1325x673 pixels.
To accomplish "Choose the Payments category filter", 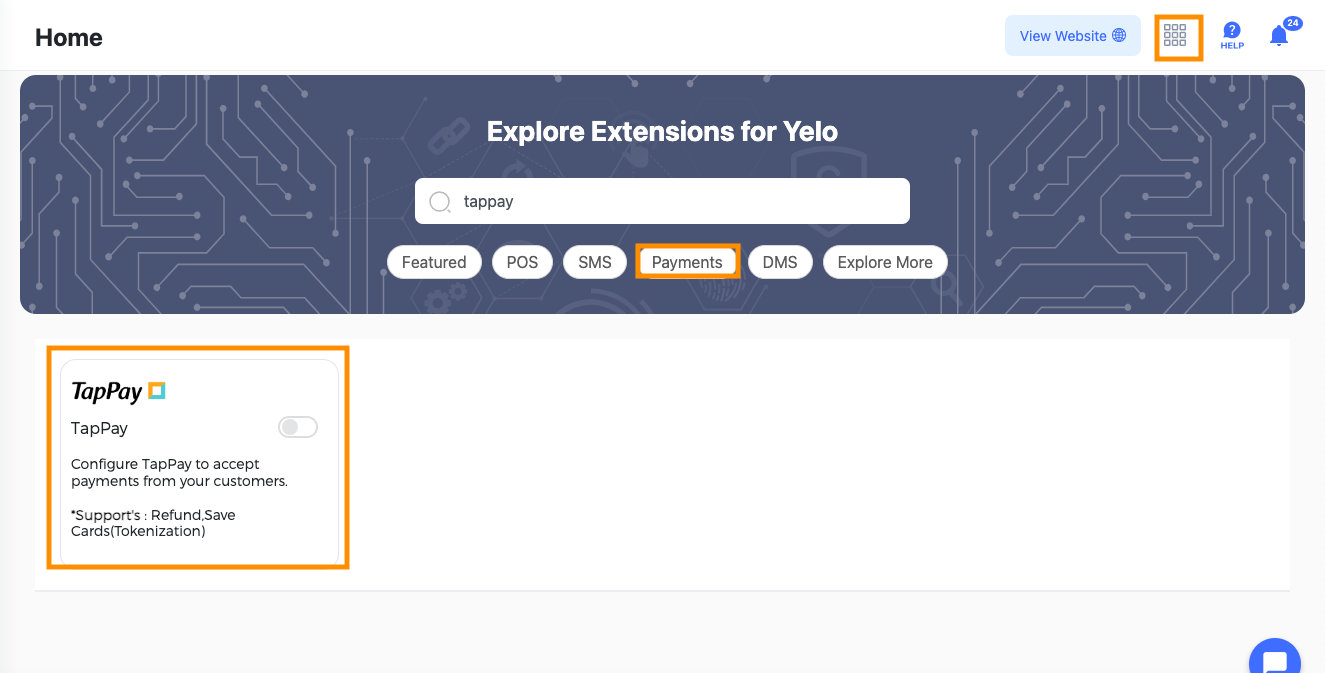I will pyautogui.click(x=687, y=262).
